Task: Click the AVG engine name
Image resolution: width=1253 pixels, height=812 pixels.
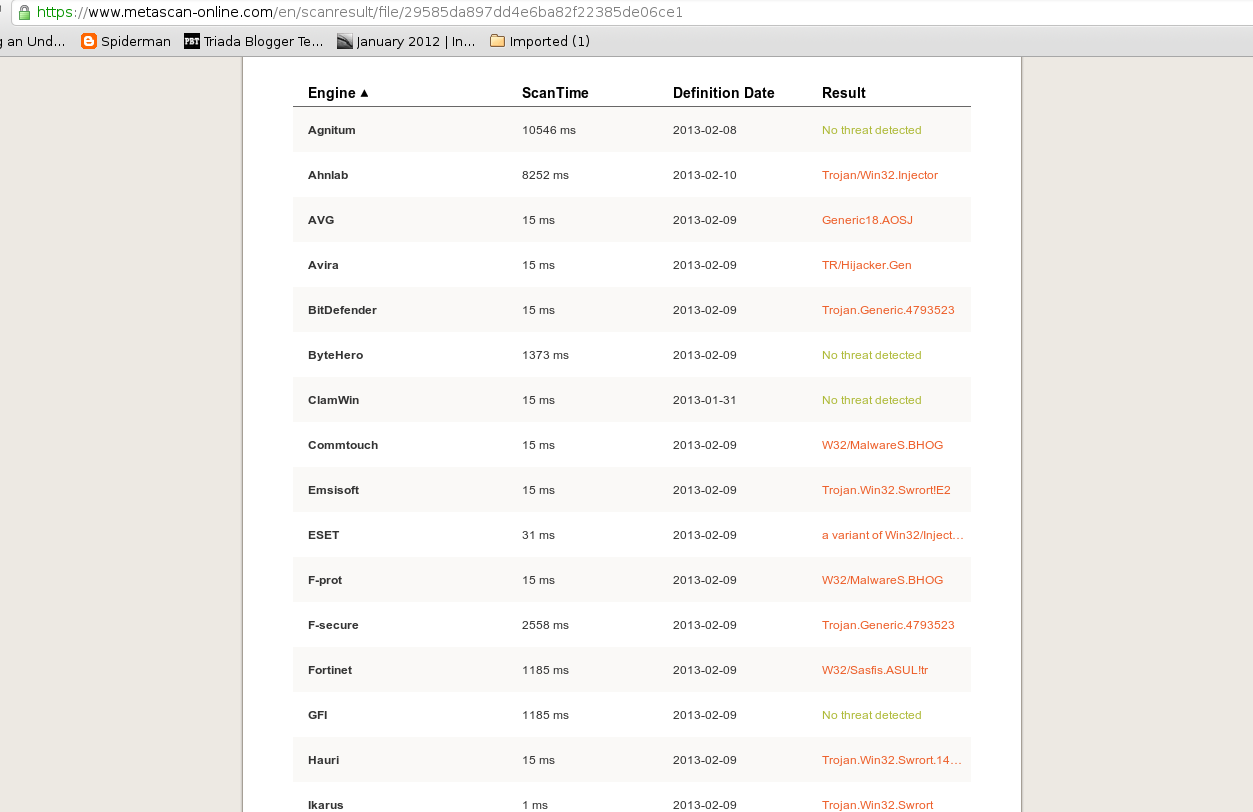Action: pos(321,220)
